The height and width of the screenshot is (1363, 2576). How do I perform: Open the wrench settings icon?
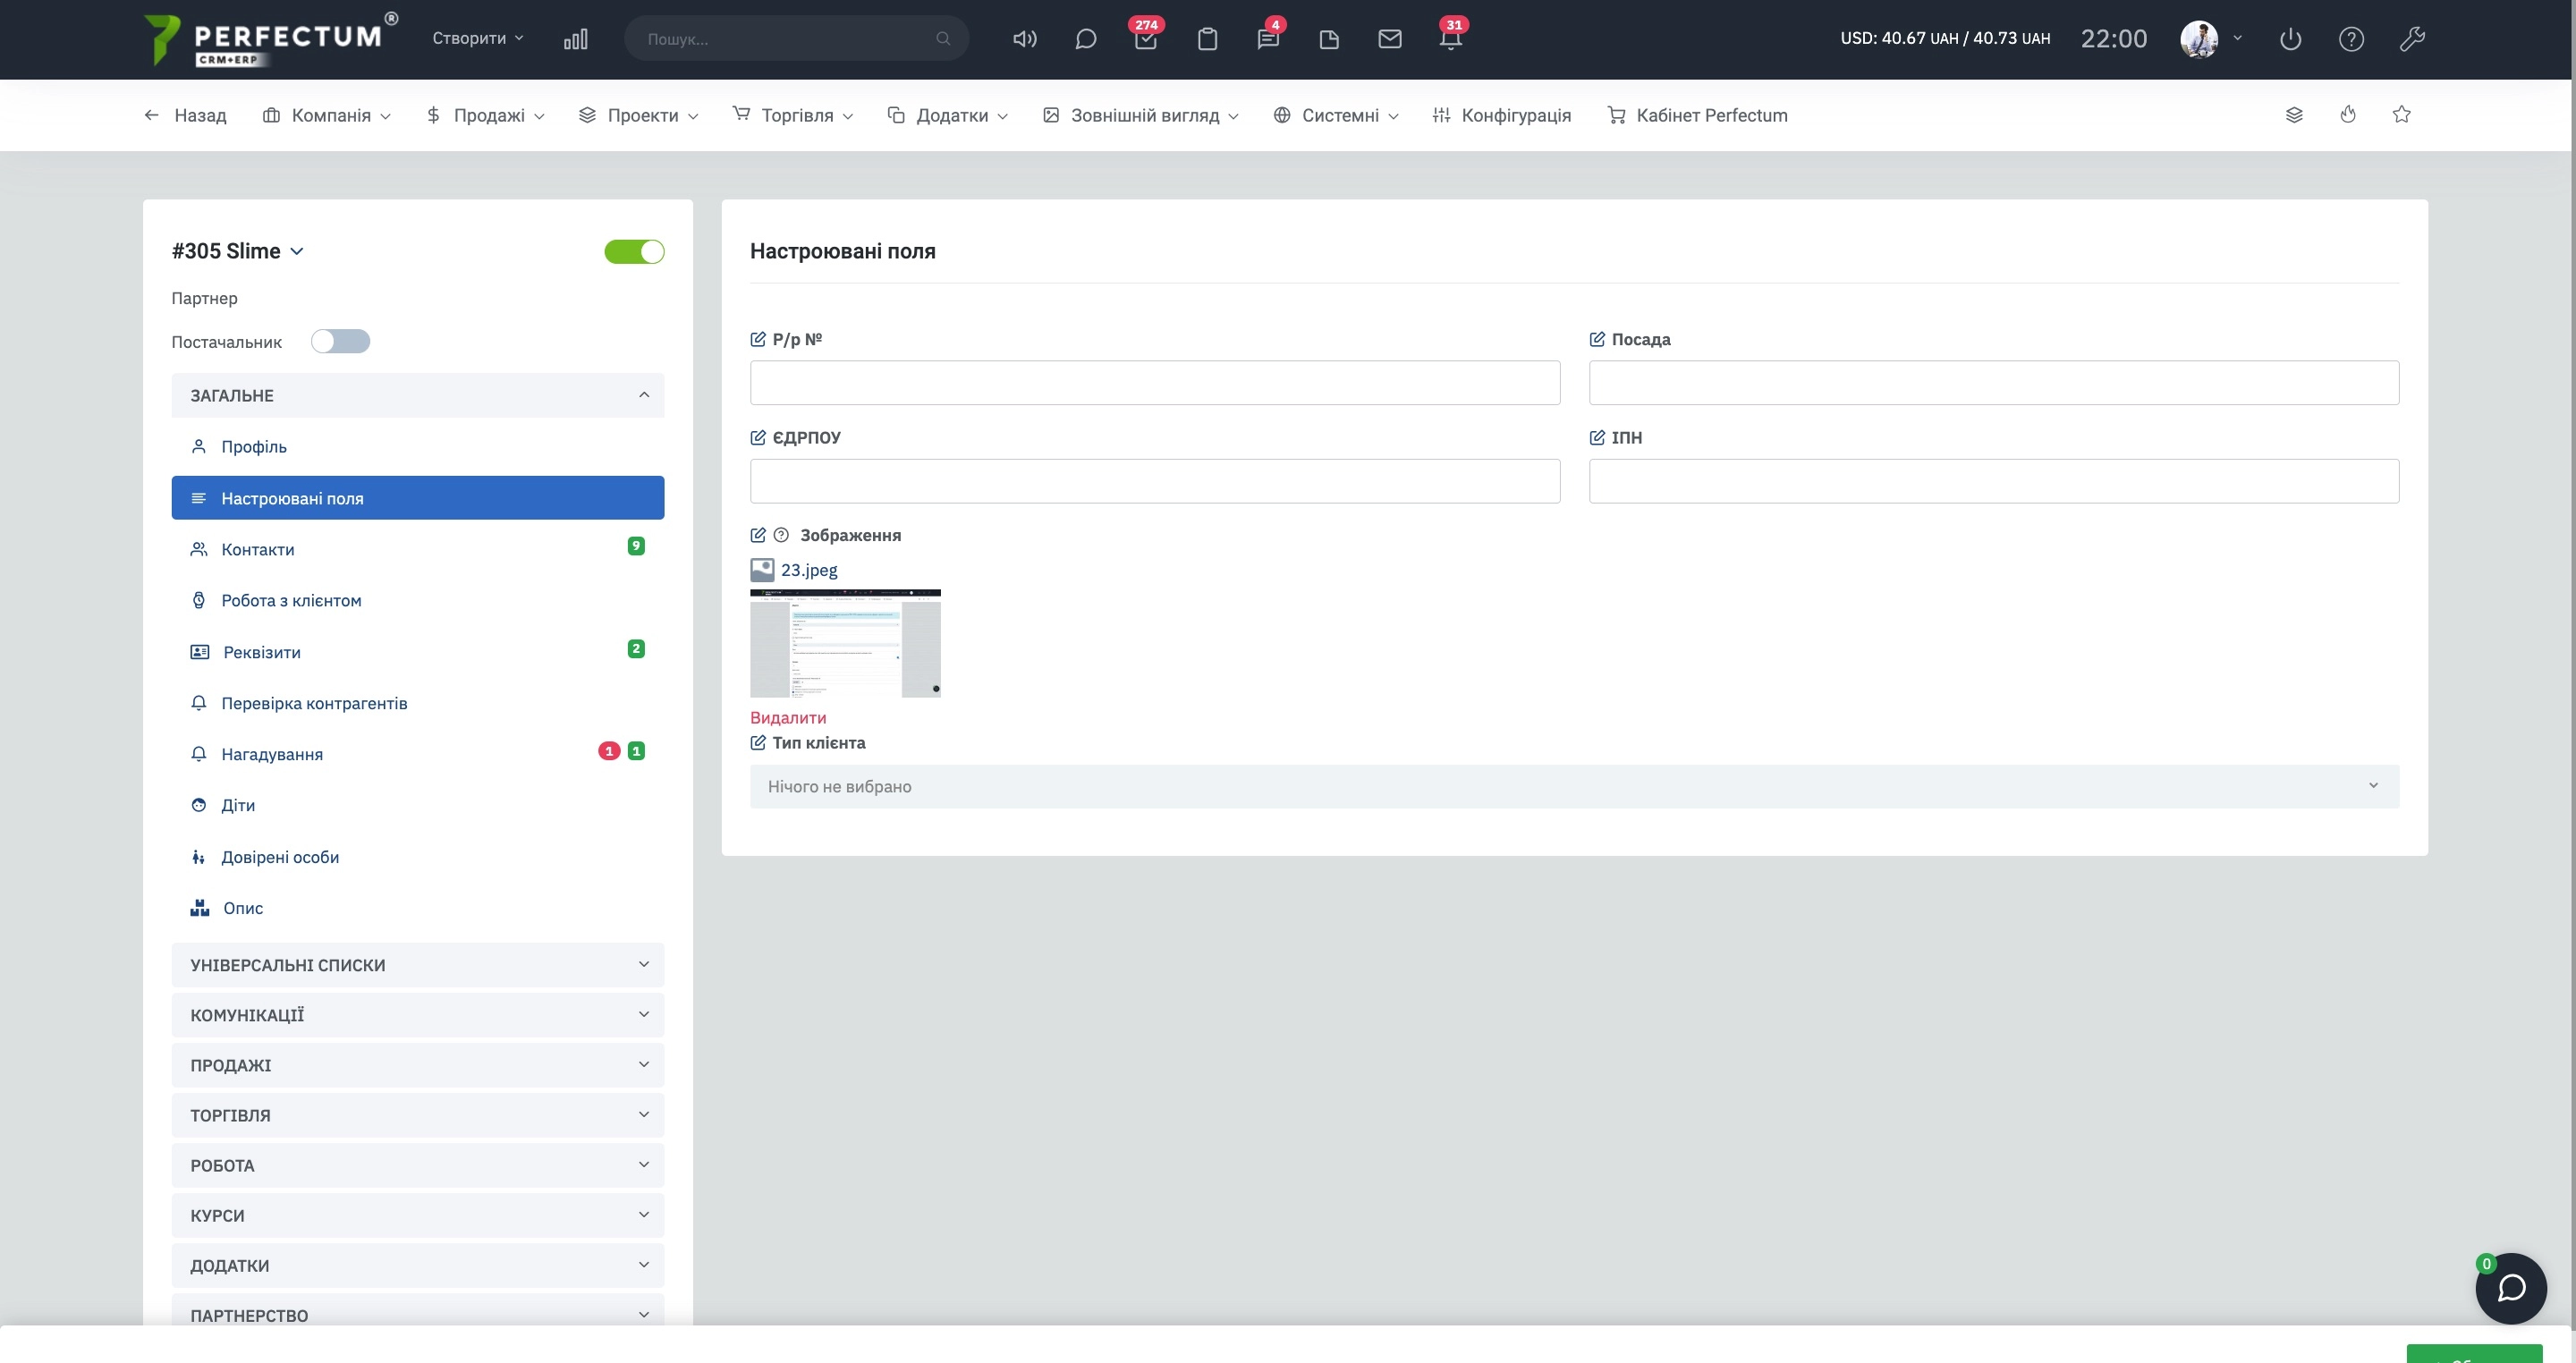click(2412, 39)
